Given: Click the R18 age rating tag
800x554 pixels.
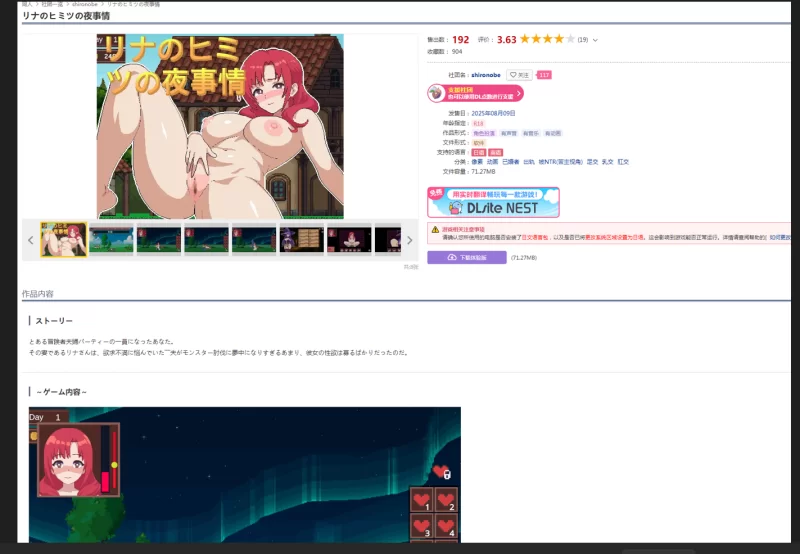Looking at the screenshot, I should [478, 123].
